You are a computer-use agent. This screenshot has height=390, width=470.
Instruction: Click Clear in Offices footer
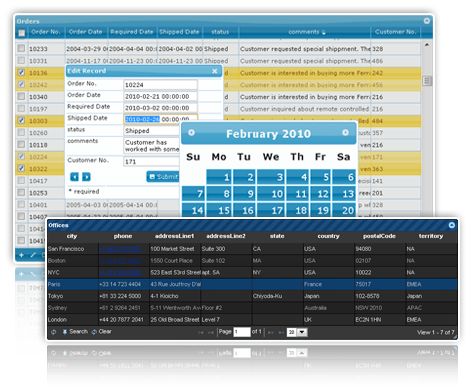click(x=101, y=332)
